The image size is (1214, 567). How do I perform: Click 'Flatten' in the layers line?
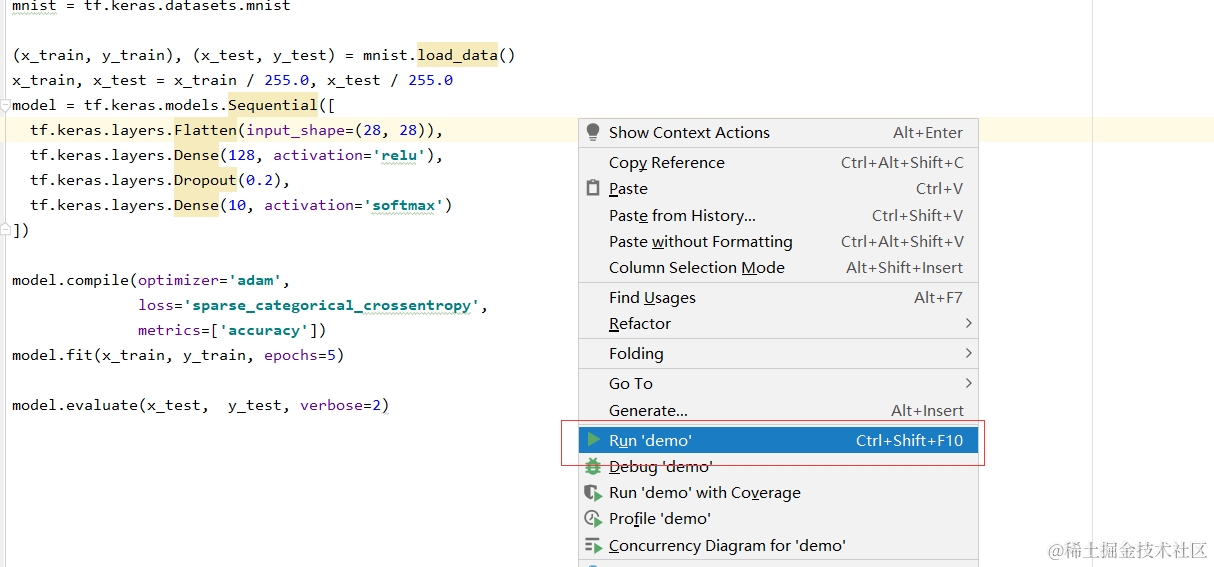205,130
